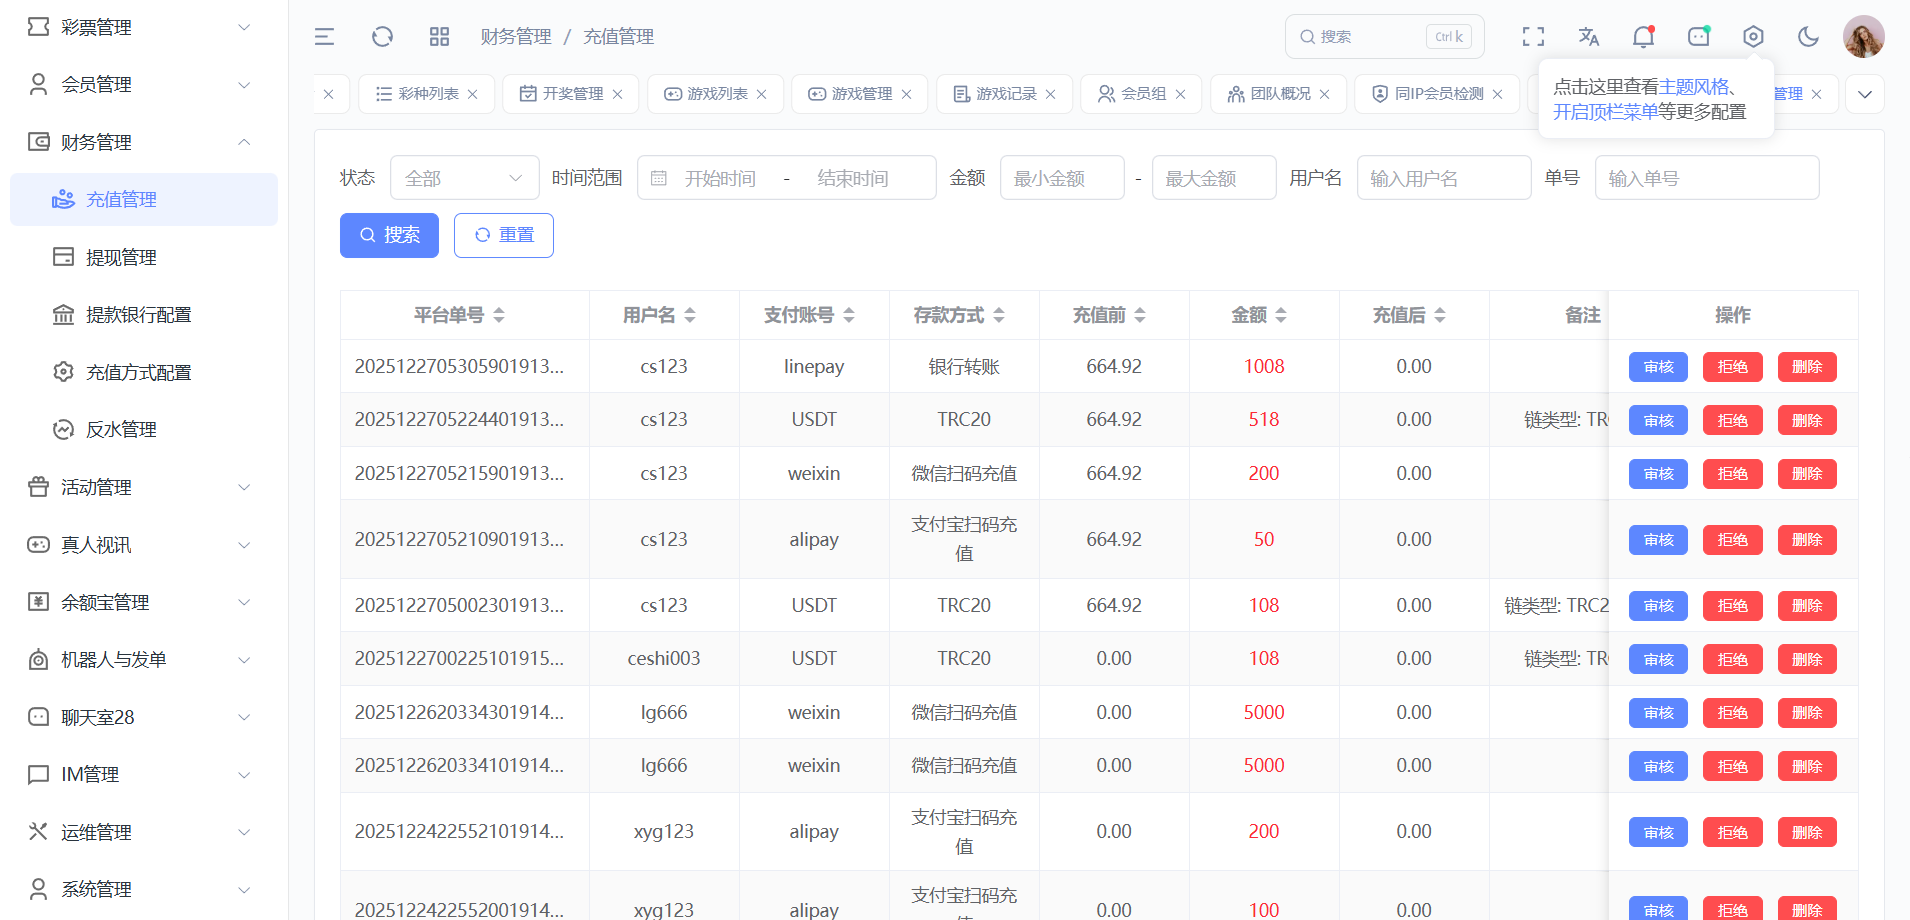Open the 状态 status dropdown
Viewport: 1910px width, 920px height.
[x=464, y=178]
